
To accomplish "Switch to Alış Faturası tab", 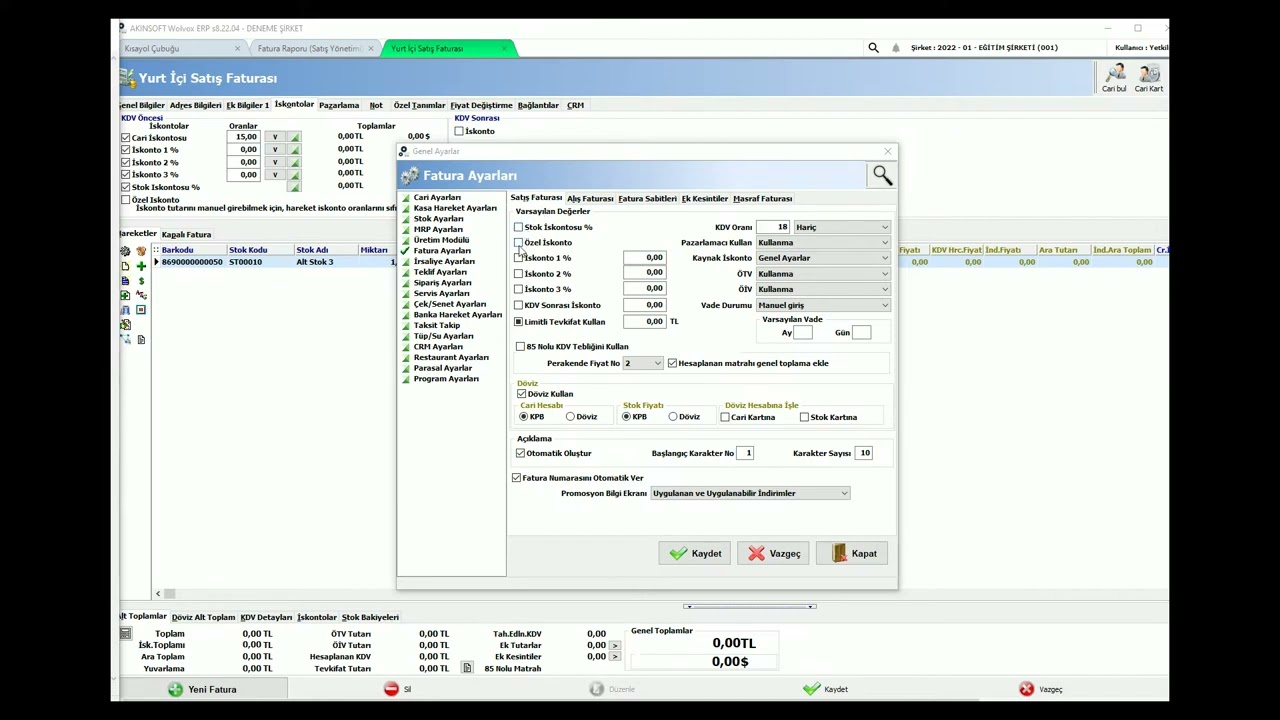I will (x=590, y=199).
